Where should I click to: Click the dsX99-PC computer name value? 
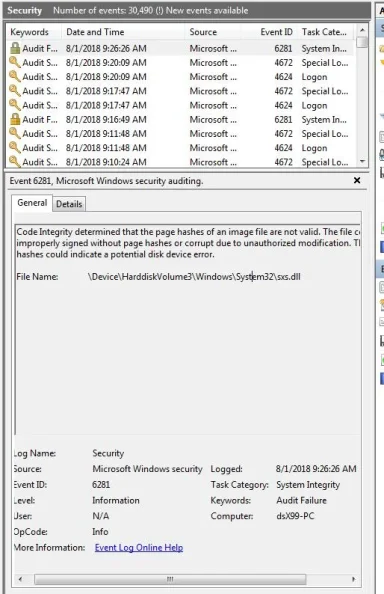tap(295, 516)
